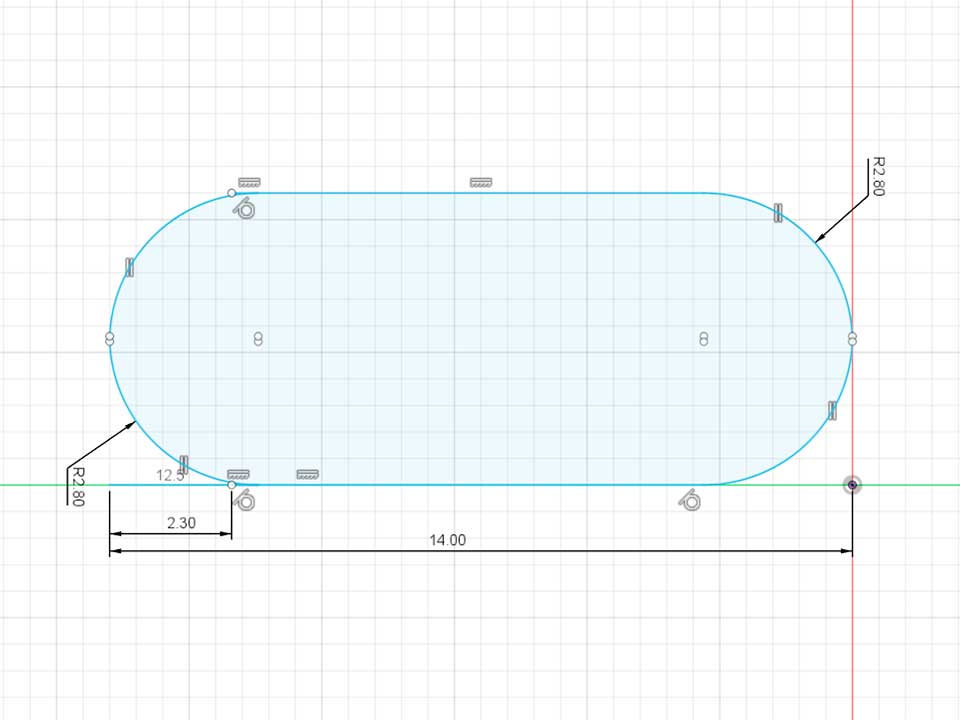Select the right arc center point
This screenshot has width=960, height=720.
704,339
